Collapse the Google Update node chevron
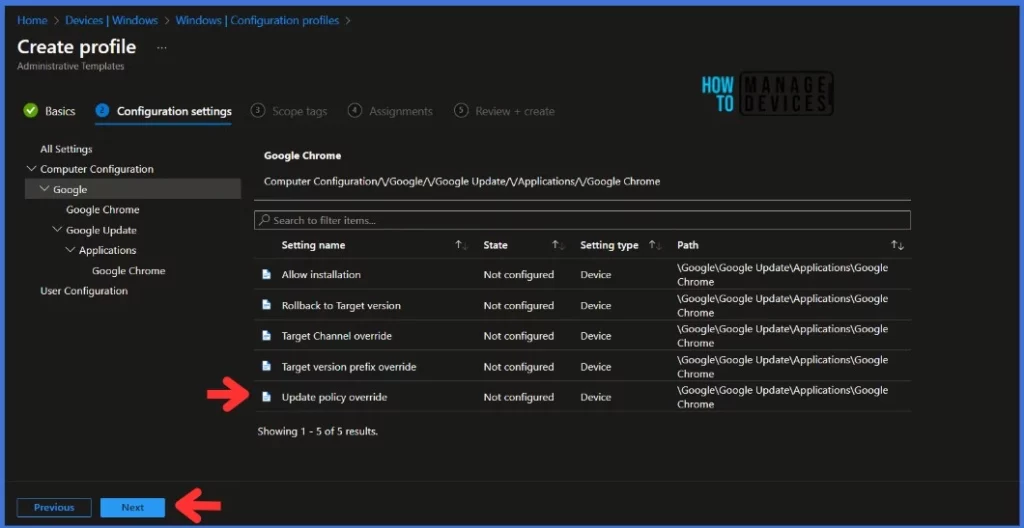The image size is (1024, 528). 57,229
